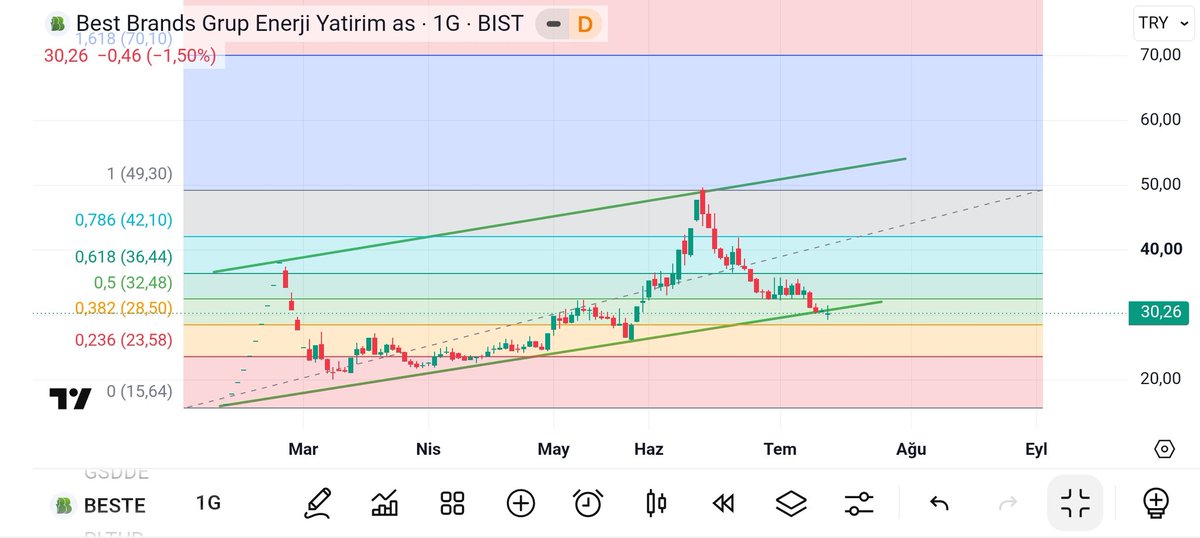The height and width of the screenshot is (538, 1200).
Task: Open the TRY currency dropdown
Action: click(x=1162, y=23)
